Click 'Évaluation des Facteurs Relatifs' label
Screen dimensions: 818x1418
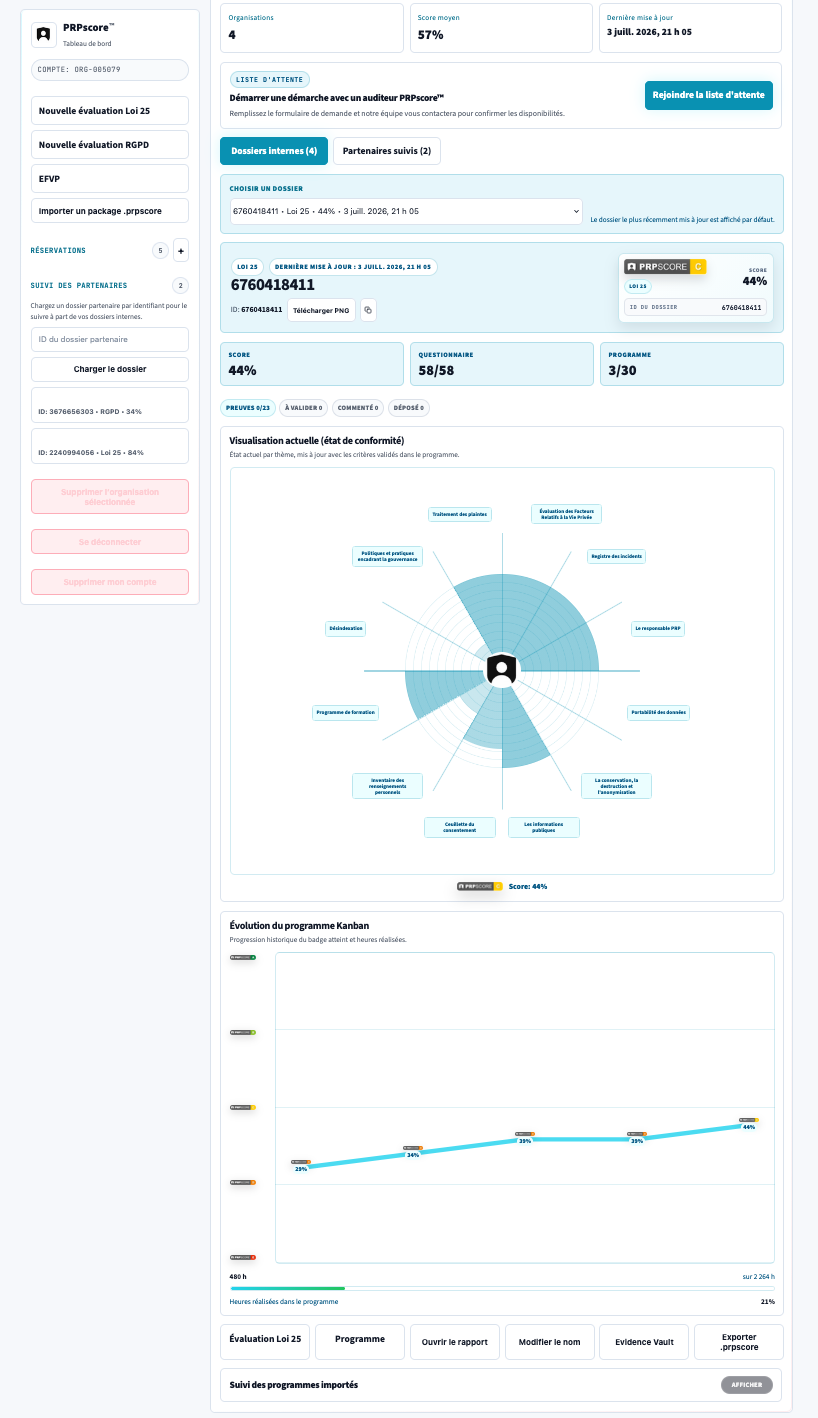tap(566, 514)
